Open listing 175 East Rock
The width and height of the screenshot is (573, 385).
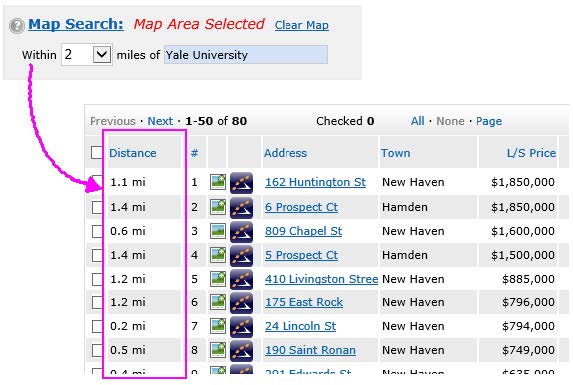304,302
